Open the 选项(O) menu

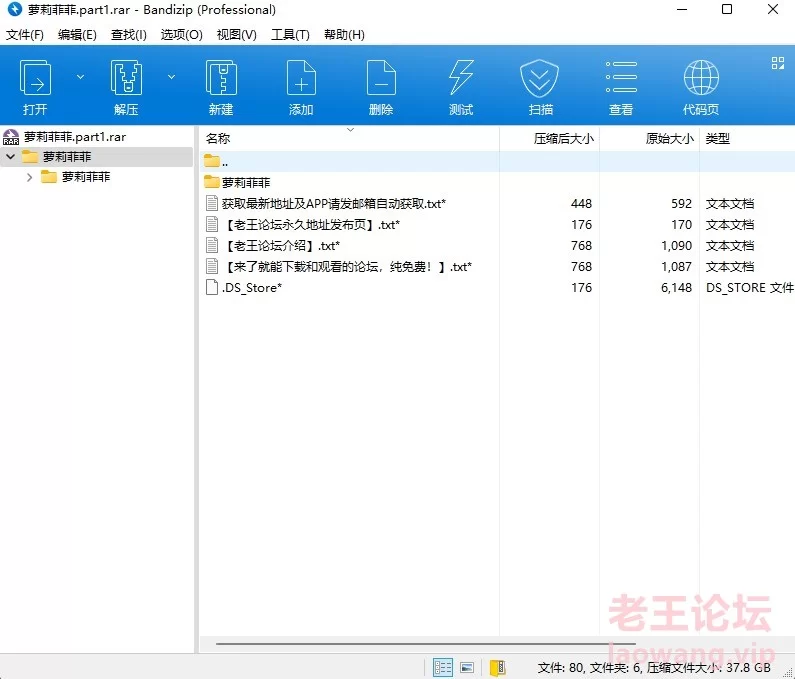tap(182, 34)
